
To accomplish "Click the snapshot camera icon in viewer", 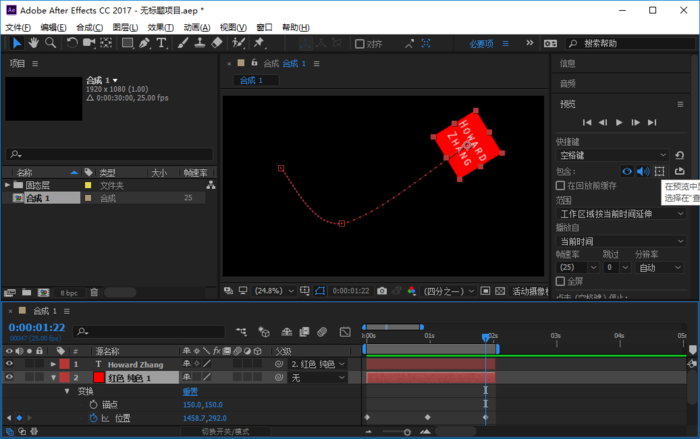I will pos(382,291).
